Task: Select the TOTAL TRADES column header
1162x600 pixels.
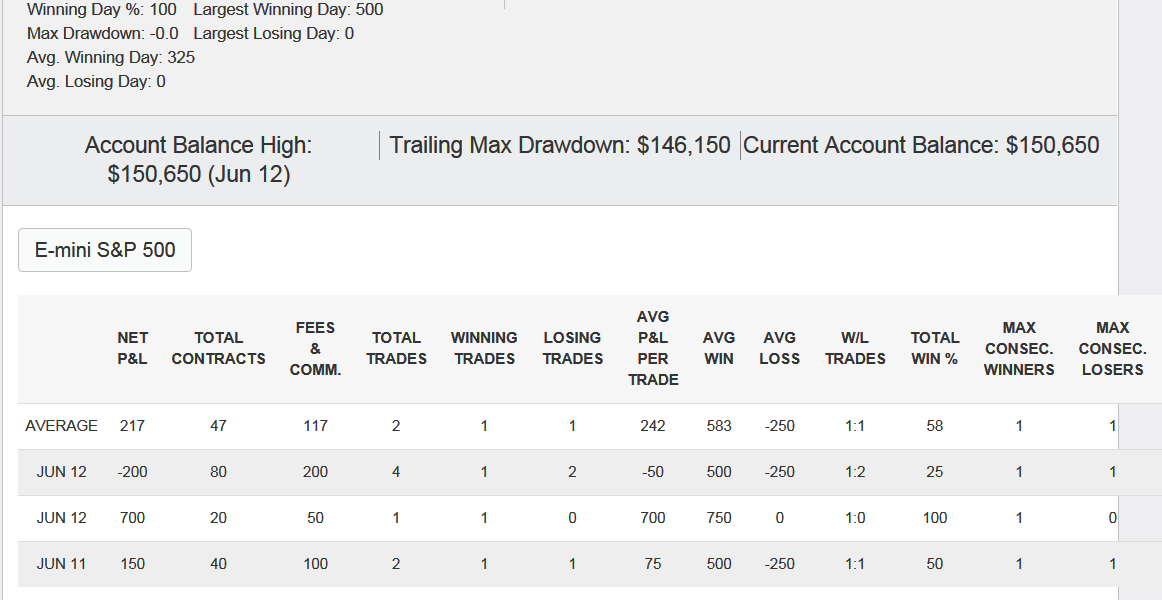Action: pos(396,348)
